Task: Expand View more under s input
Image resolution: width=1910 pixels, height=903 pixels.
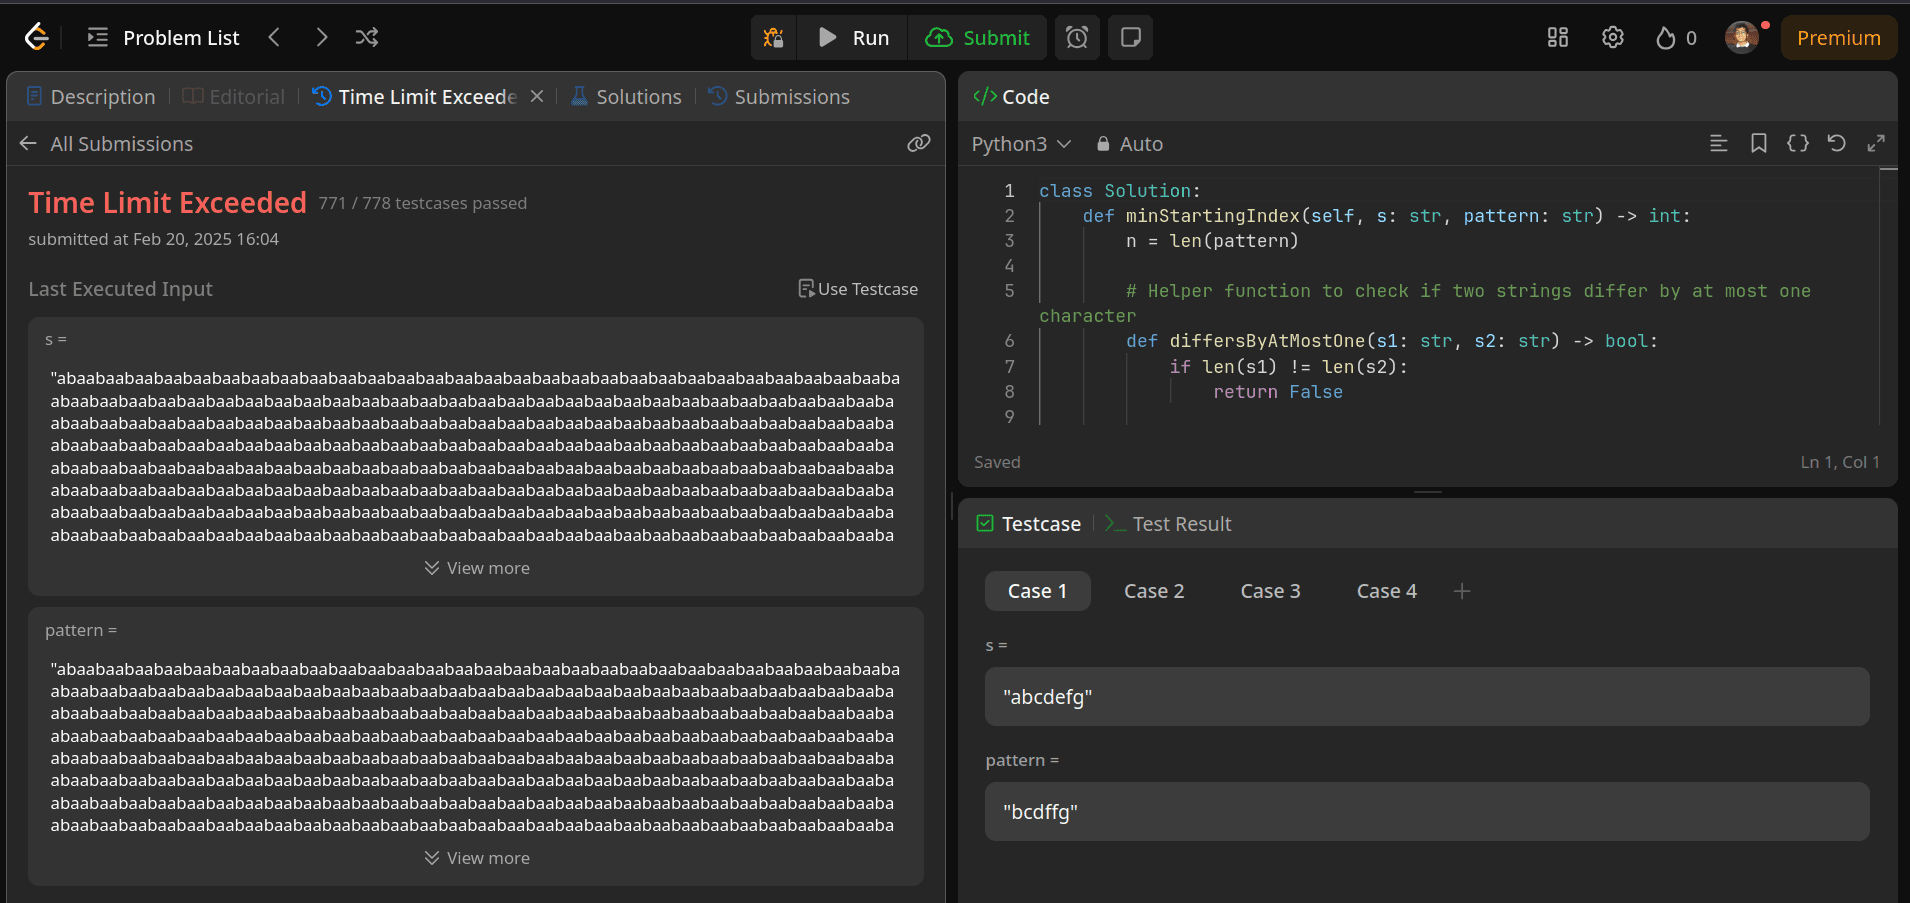Action: [x=476, y=568]
